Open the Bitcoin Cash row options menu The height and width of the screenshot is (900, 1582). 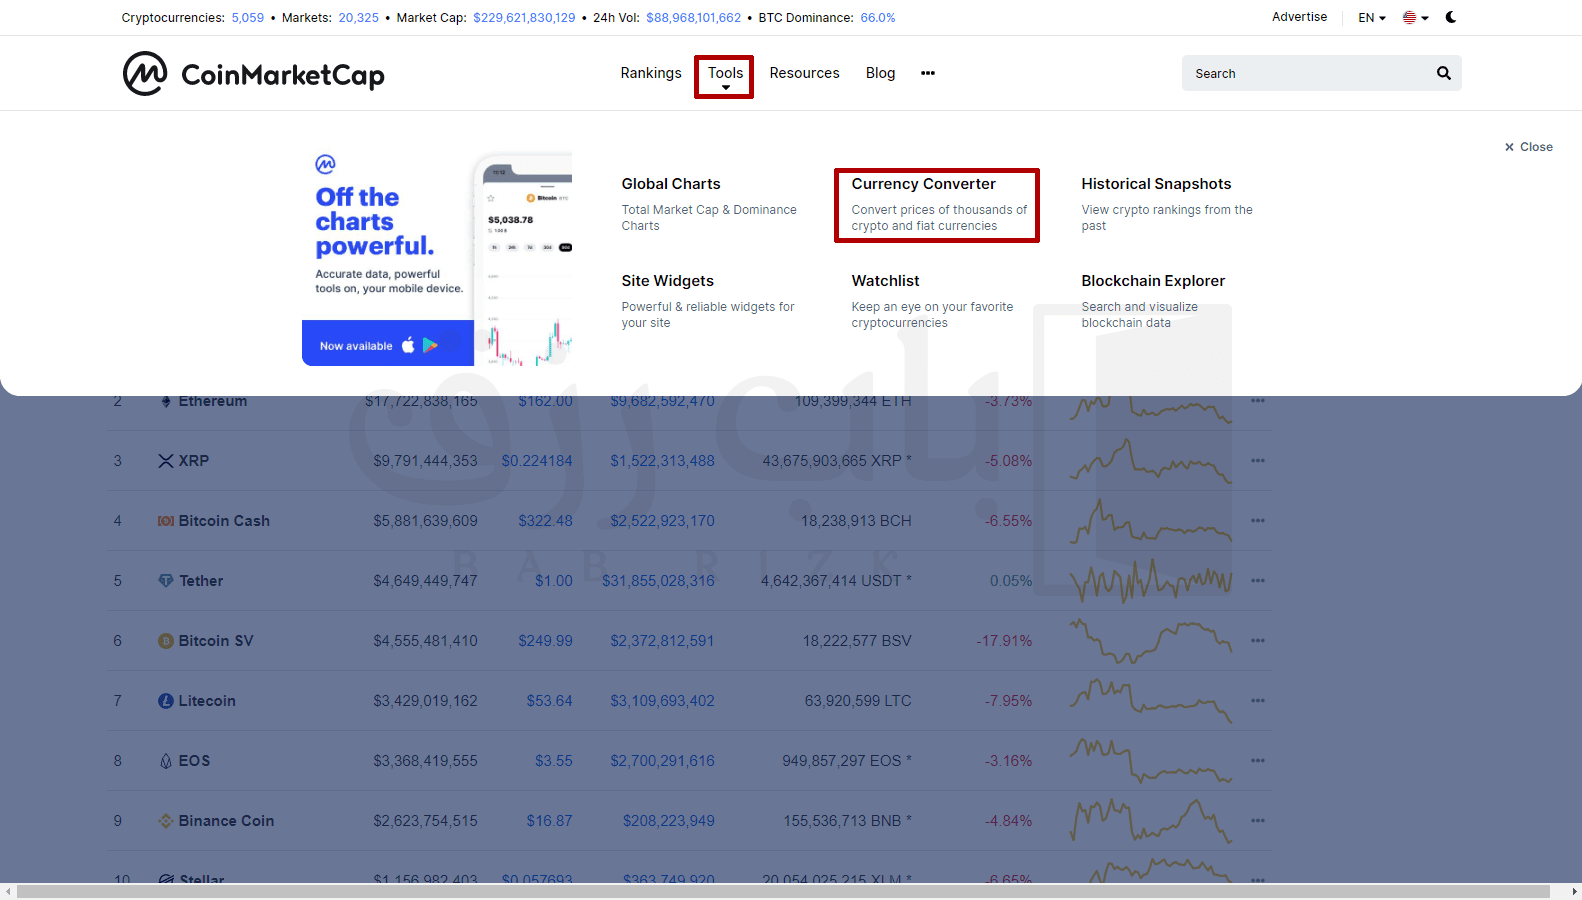coord(1258,521)
